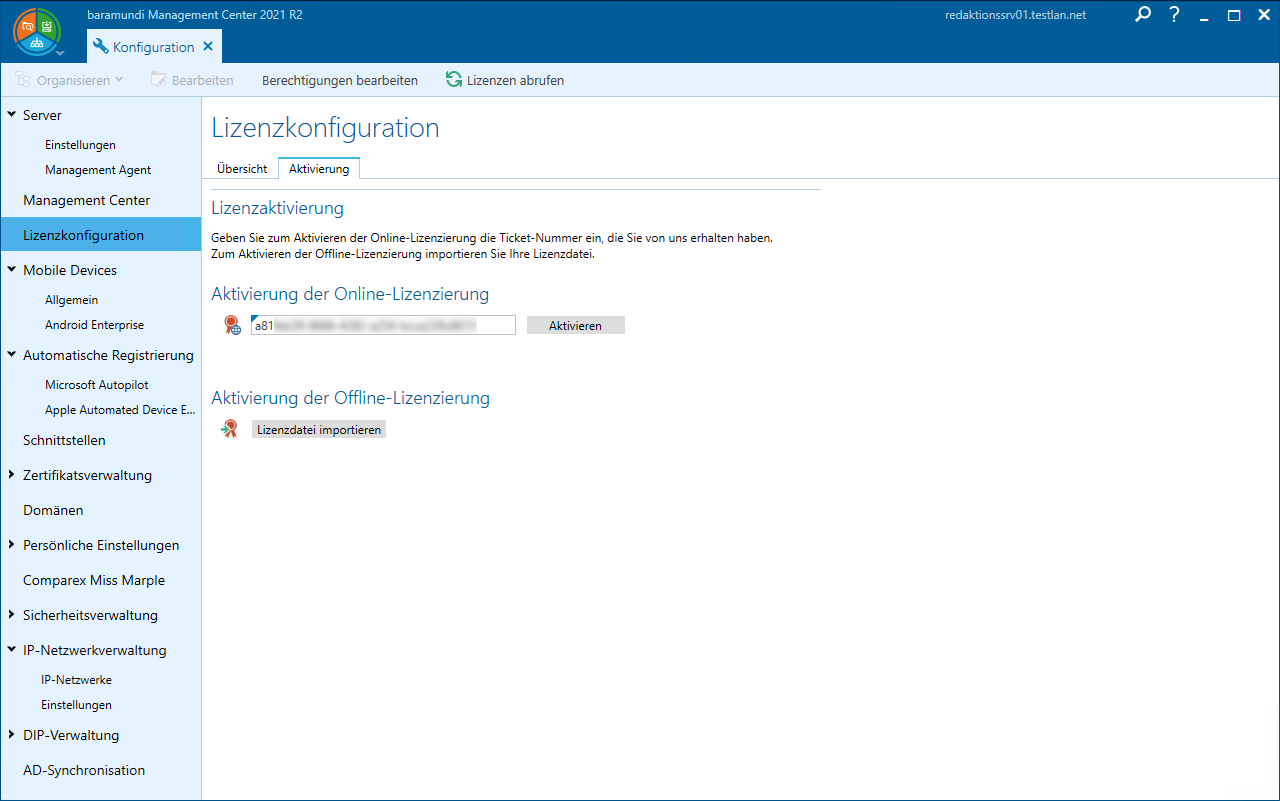Open the search magnifier icon
Viewport: 1280px width, 801px height.
(x=1143, y=15)
